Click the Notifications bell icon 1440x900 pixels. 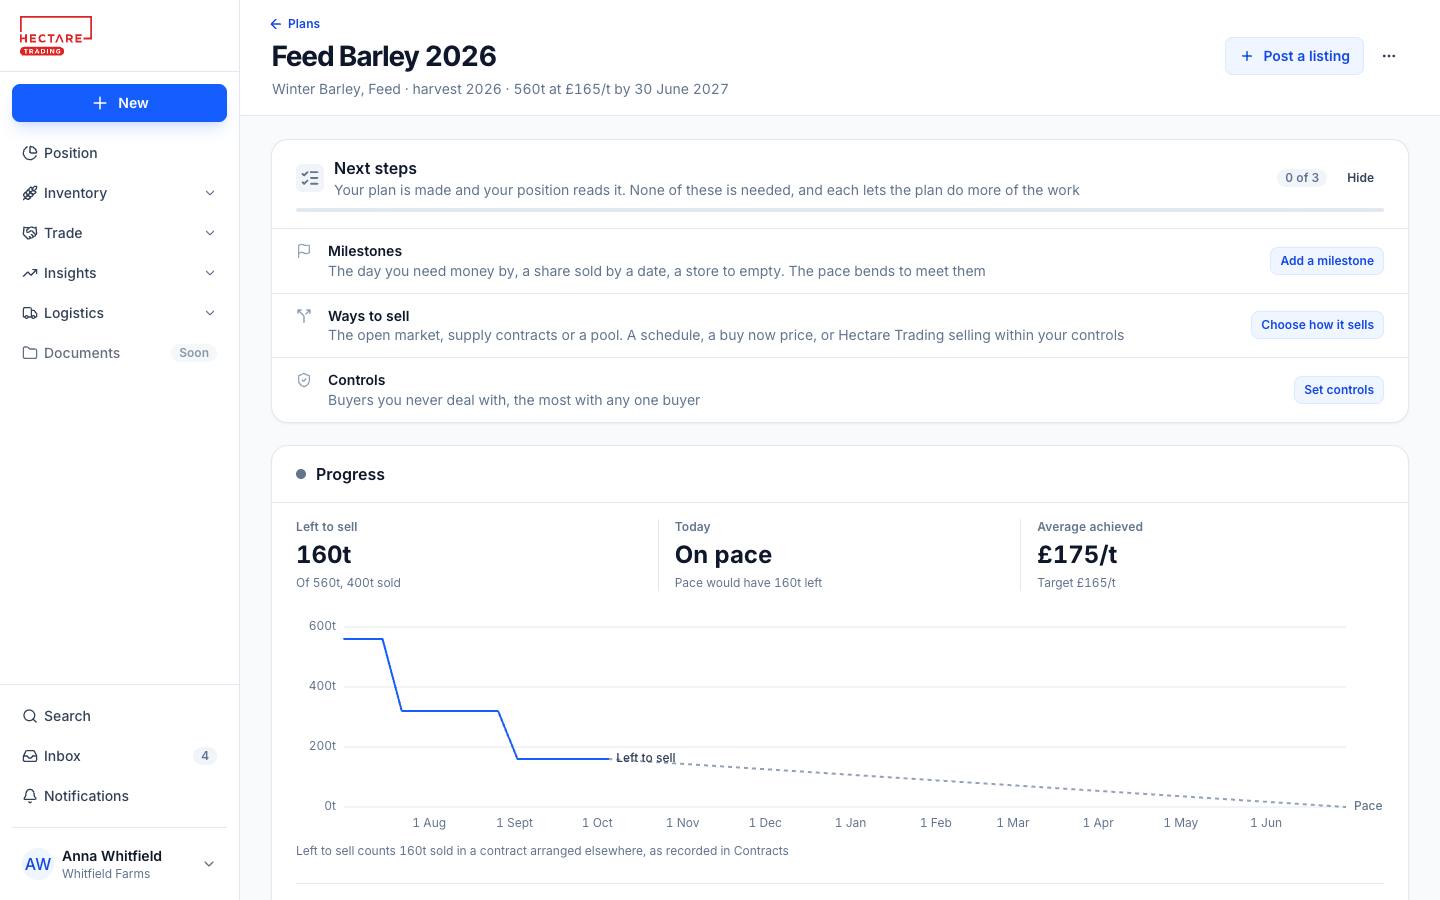coord(30,796)
